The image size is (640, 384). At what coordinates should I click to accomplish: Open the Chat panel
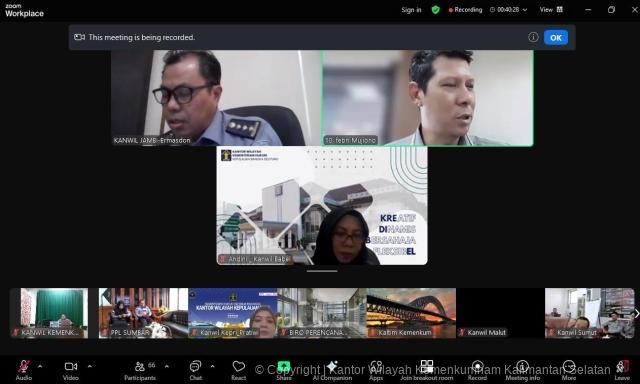pos(196,366)
